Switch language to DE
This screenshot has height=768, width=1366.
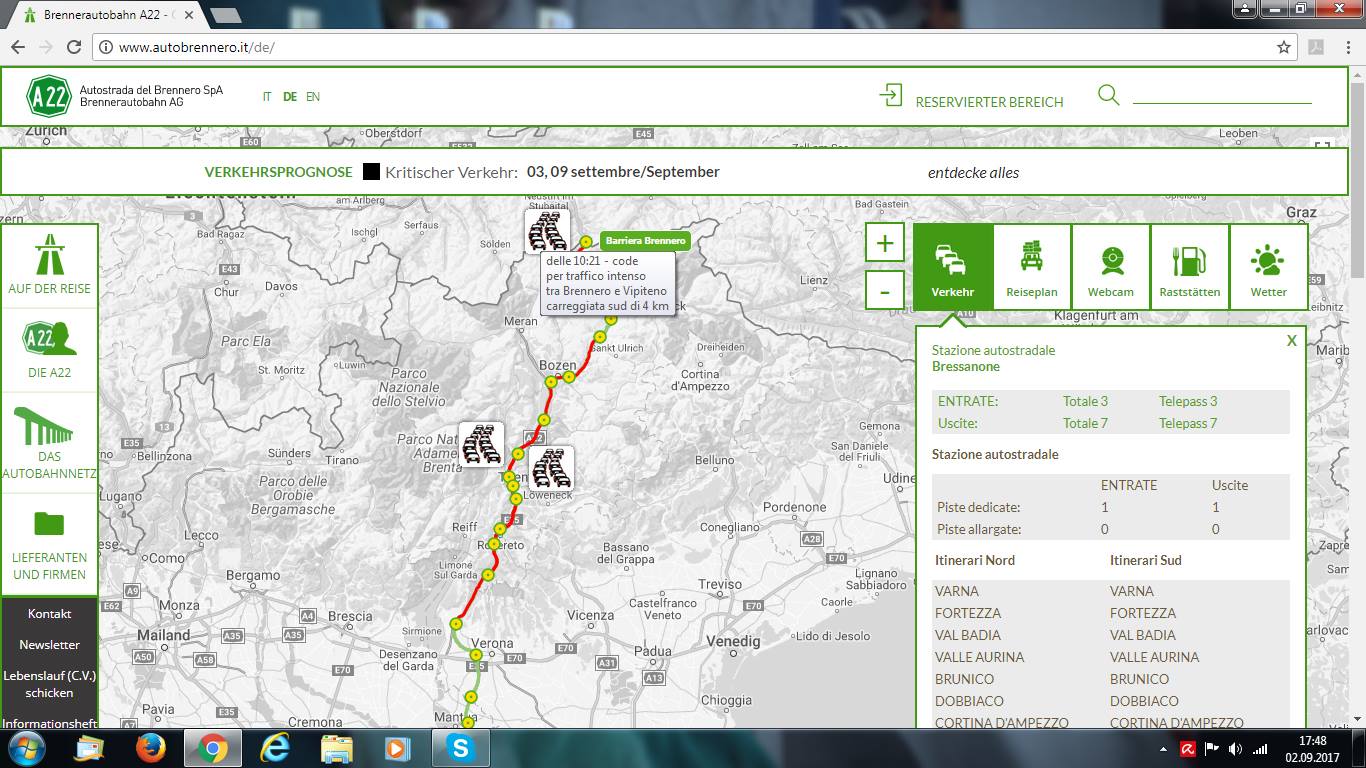click(x=290, y=97)
